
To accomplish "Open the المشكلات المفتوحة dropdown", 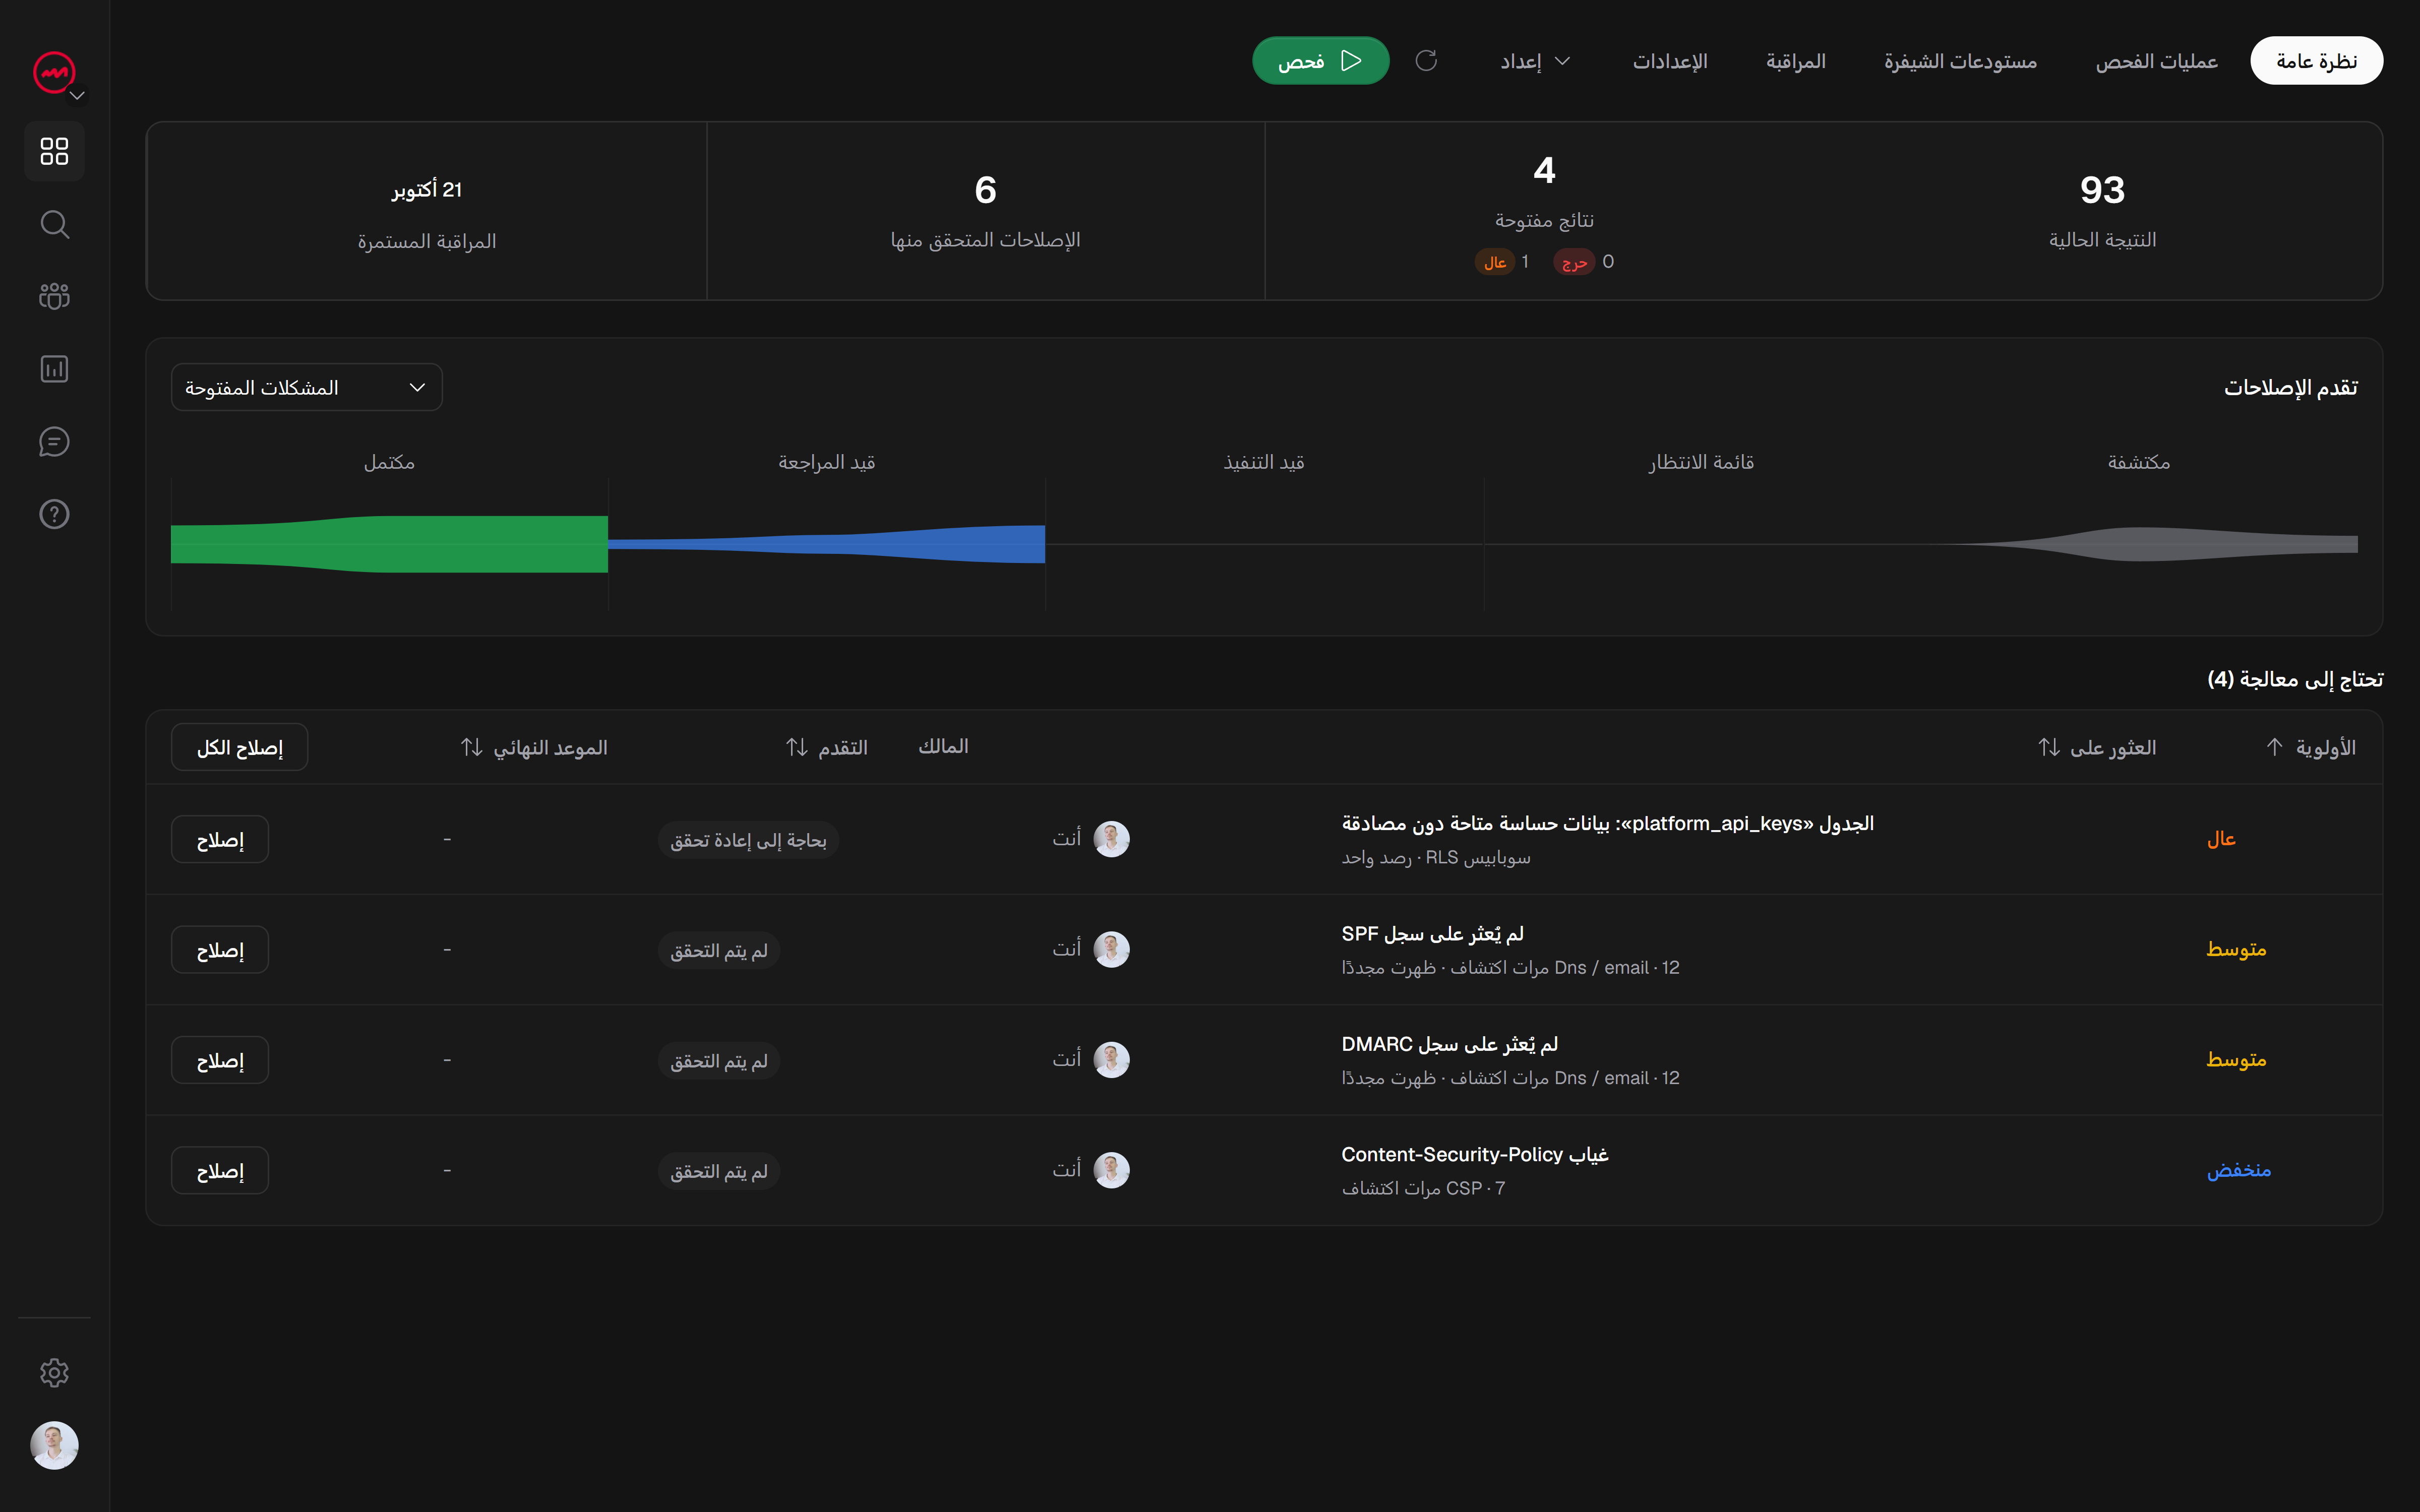I will (307, 387).
